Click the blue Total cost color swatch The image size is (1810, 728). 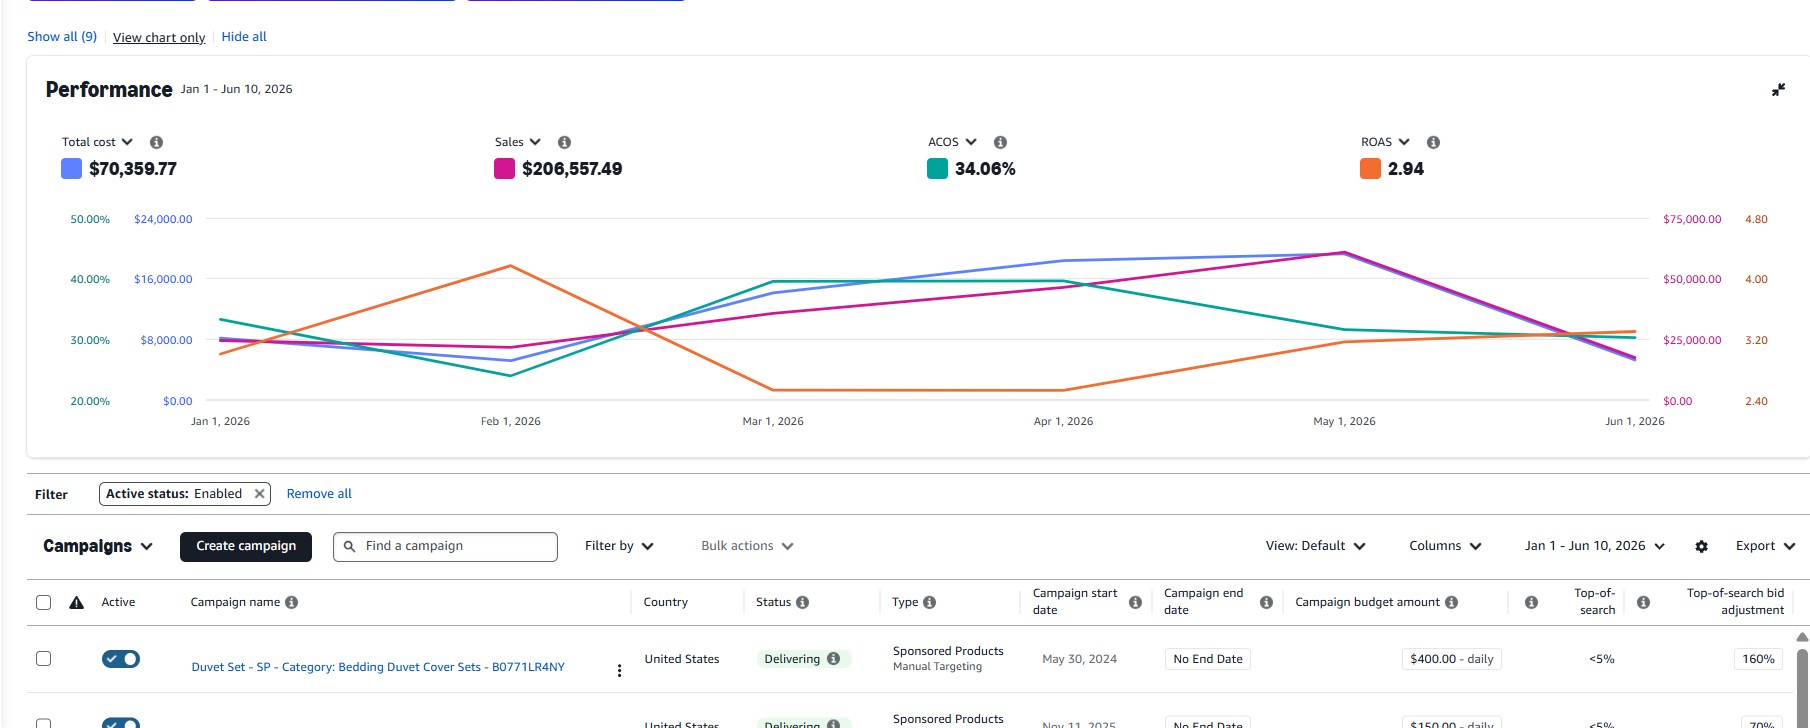(71, 169)
